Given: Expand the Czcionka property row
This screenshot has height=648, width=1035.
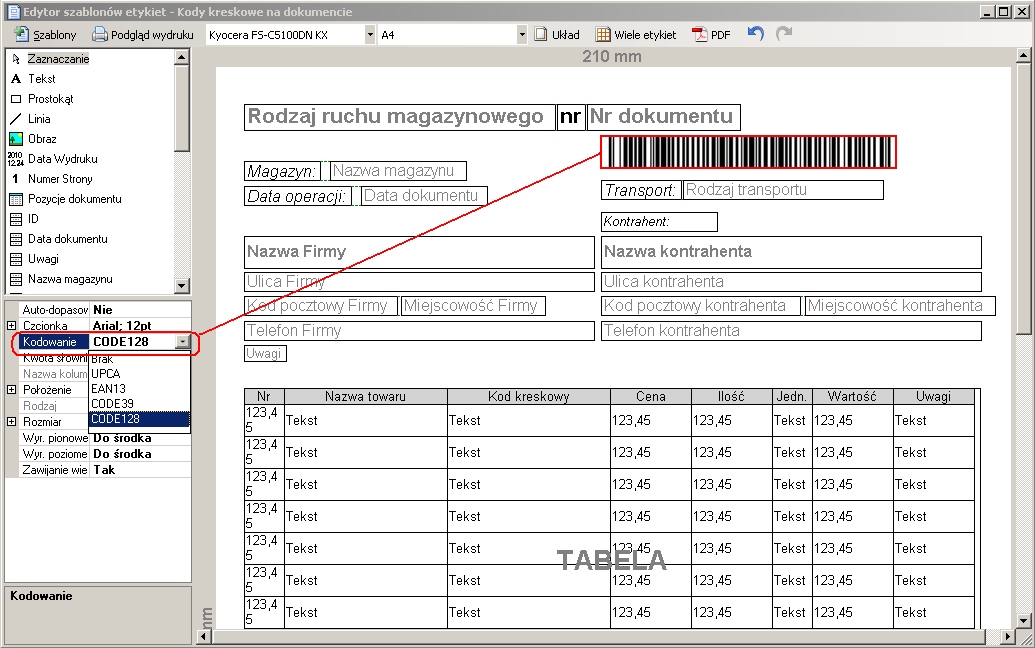Looking at the screenshot, I should pyautogui.click(x=11, y=326).
